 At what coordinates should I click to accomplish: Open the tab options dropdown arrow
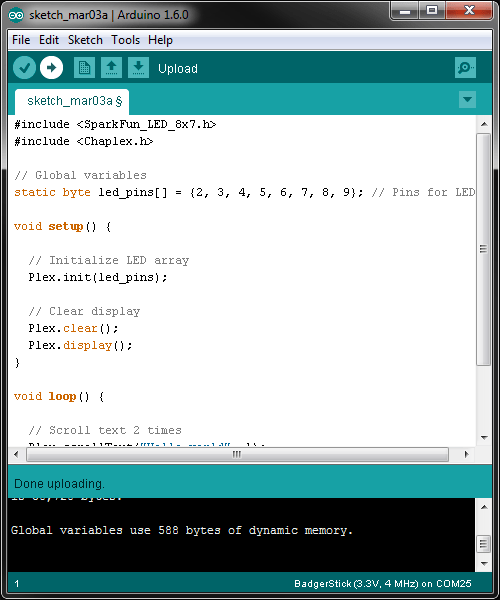(x=467, y=99)
